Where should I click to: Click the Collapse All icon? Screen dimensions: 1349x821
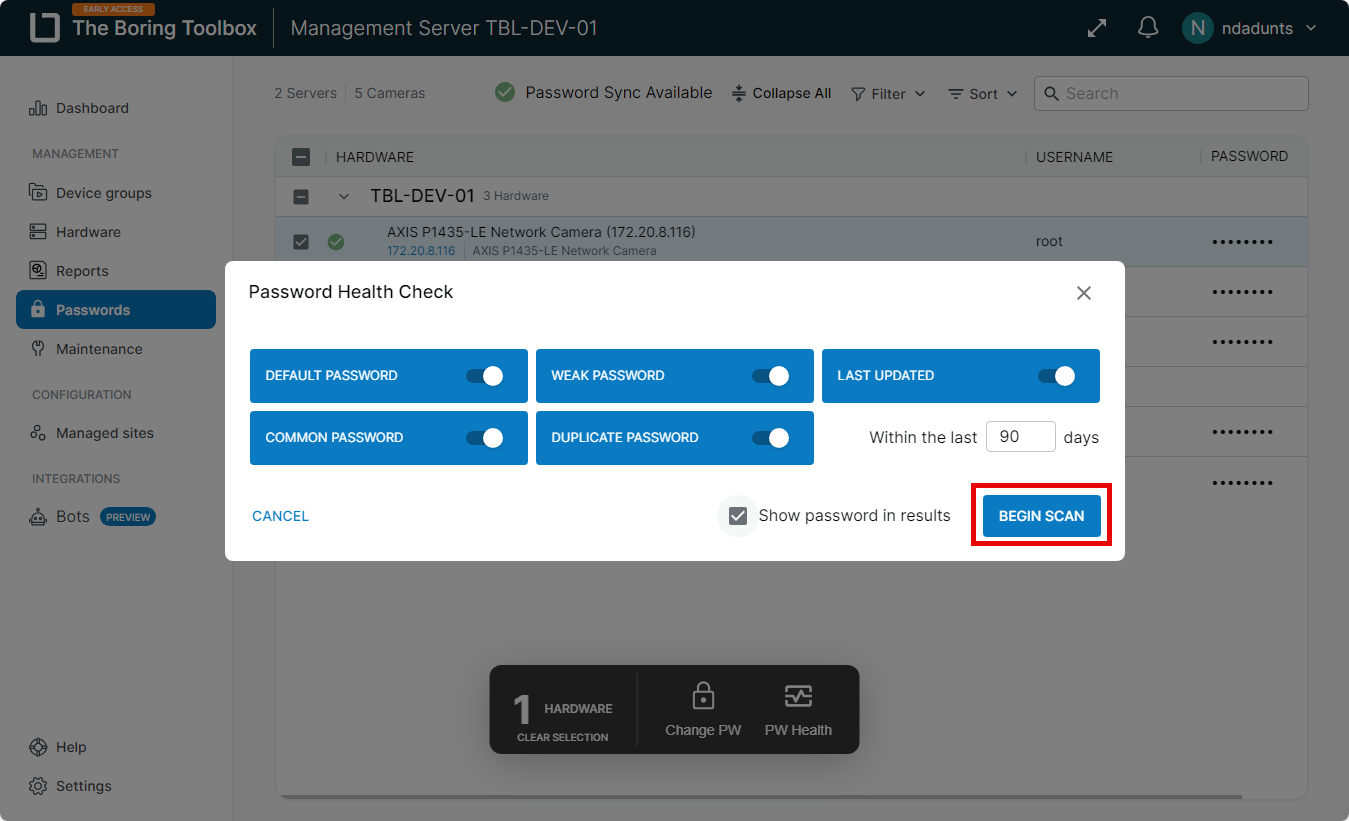[739, 93]
